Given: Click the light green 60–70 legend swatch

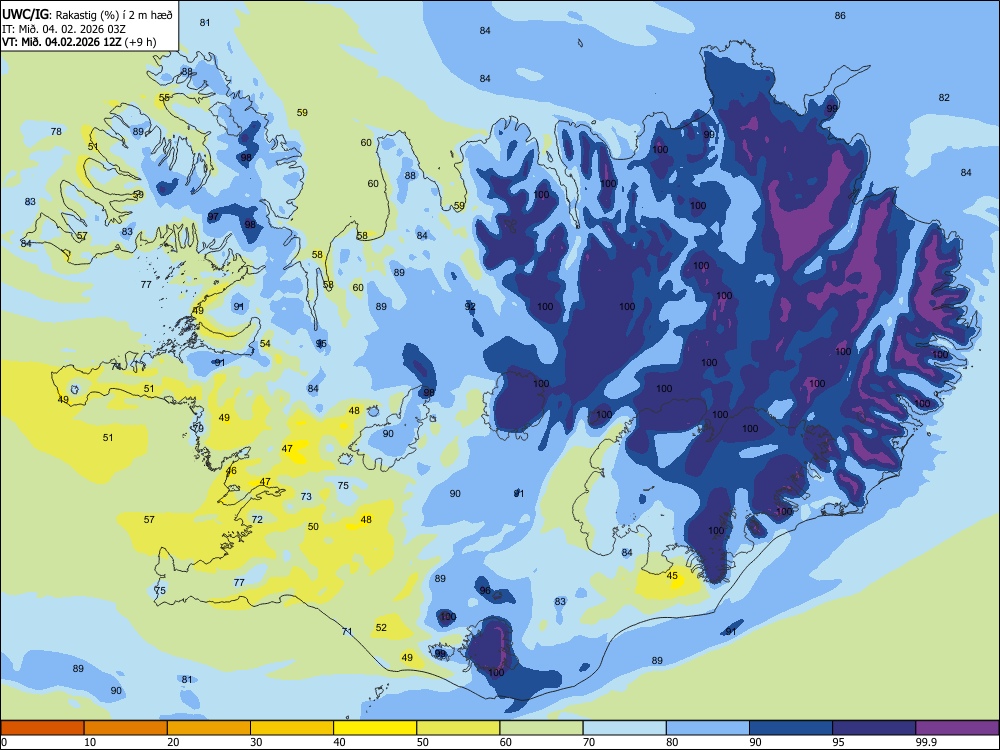Looking at the screenshot, I should tap(541, 728).
